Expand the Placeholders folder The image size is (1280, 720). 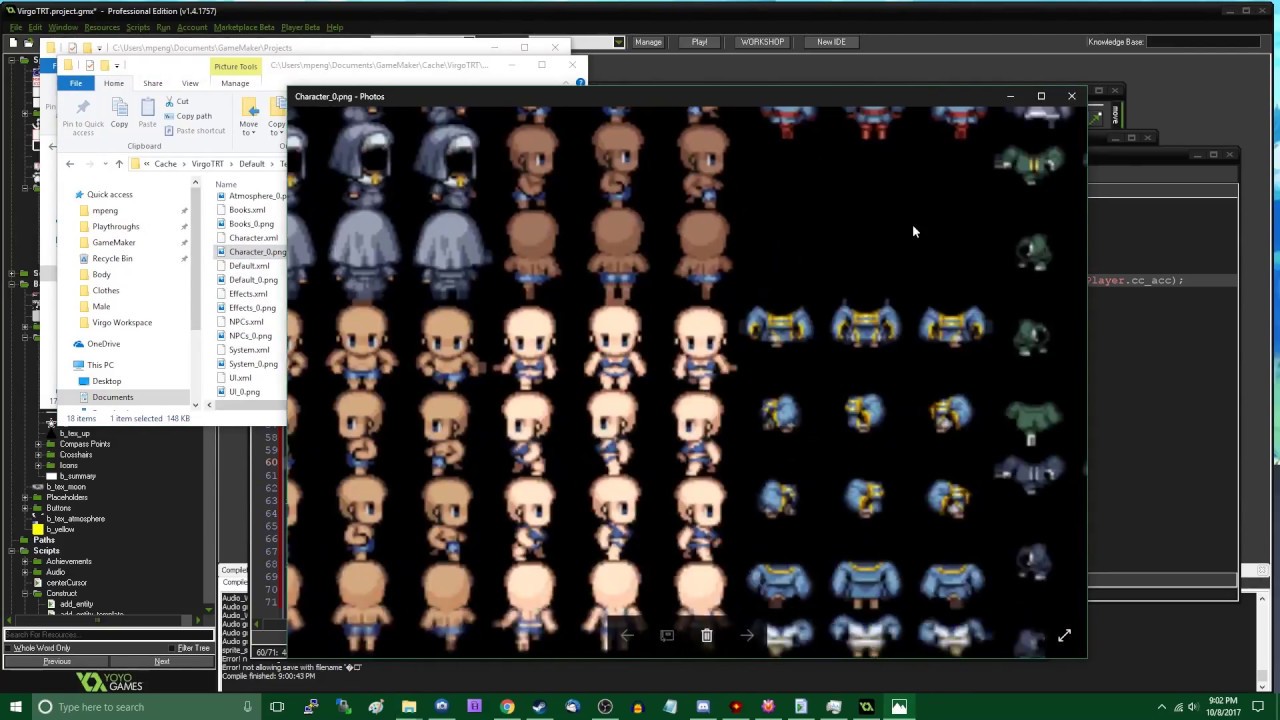coord(26,497)
